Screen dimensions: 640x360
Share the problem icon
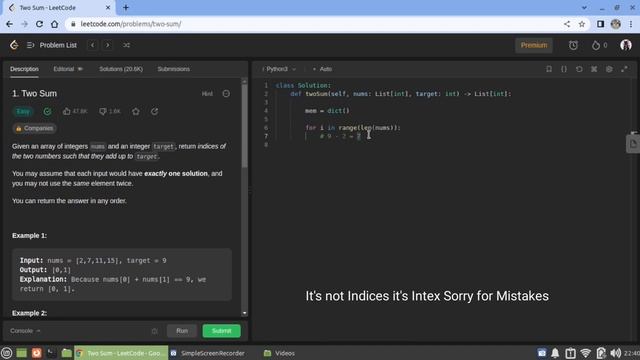click(x=154, y=111)
